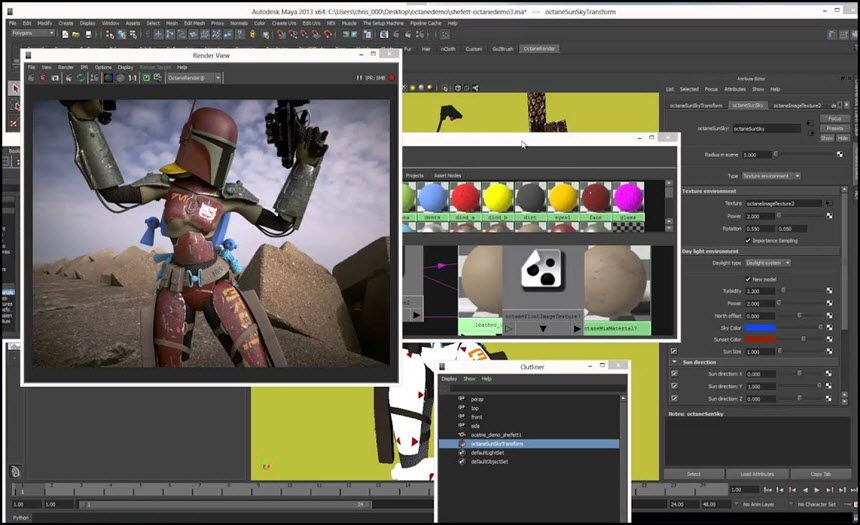Image resolution: width=860 pixels, height=525 pixels.
Task: Click the Sky Color map checker icon
Action: [x=829, y=328]
